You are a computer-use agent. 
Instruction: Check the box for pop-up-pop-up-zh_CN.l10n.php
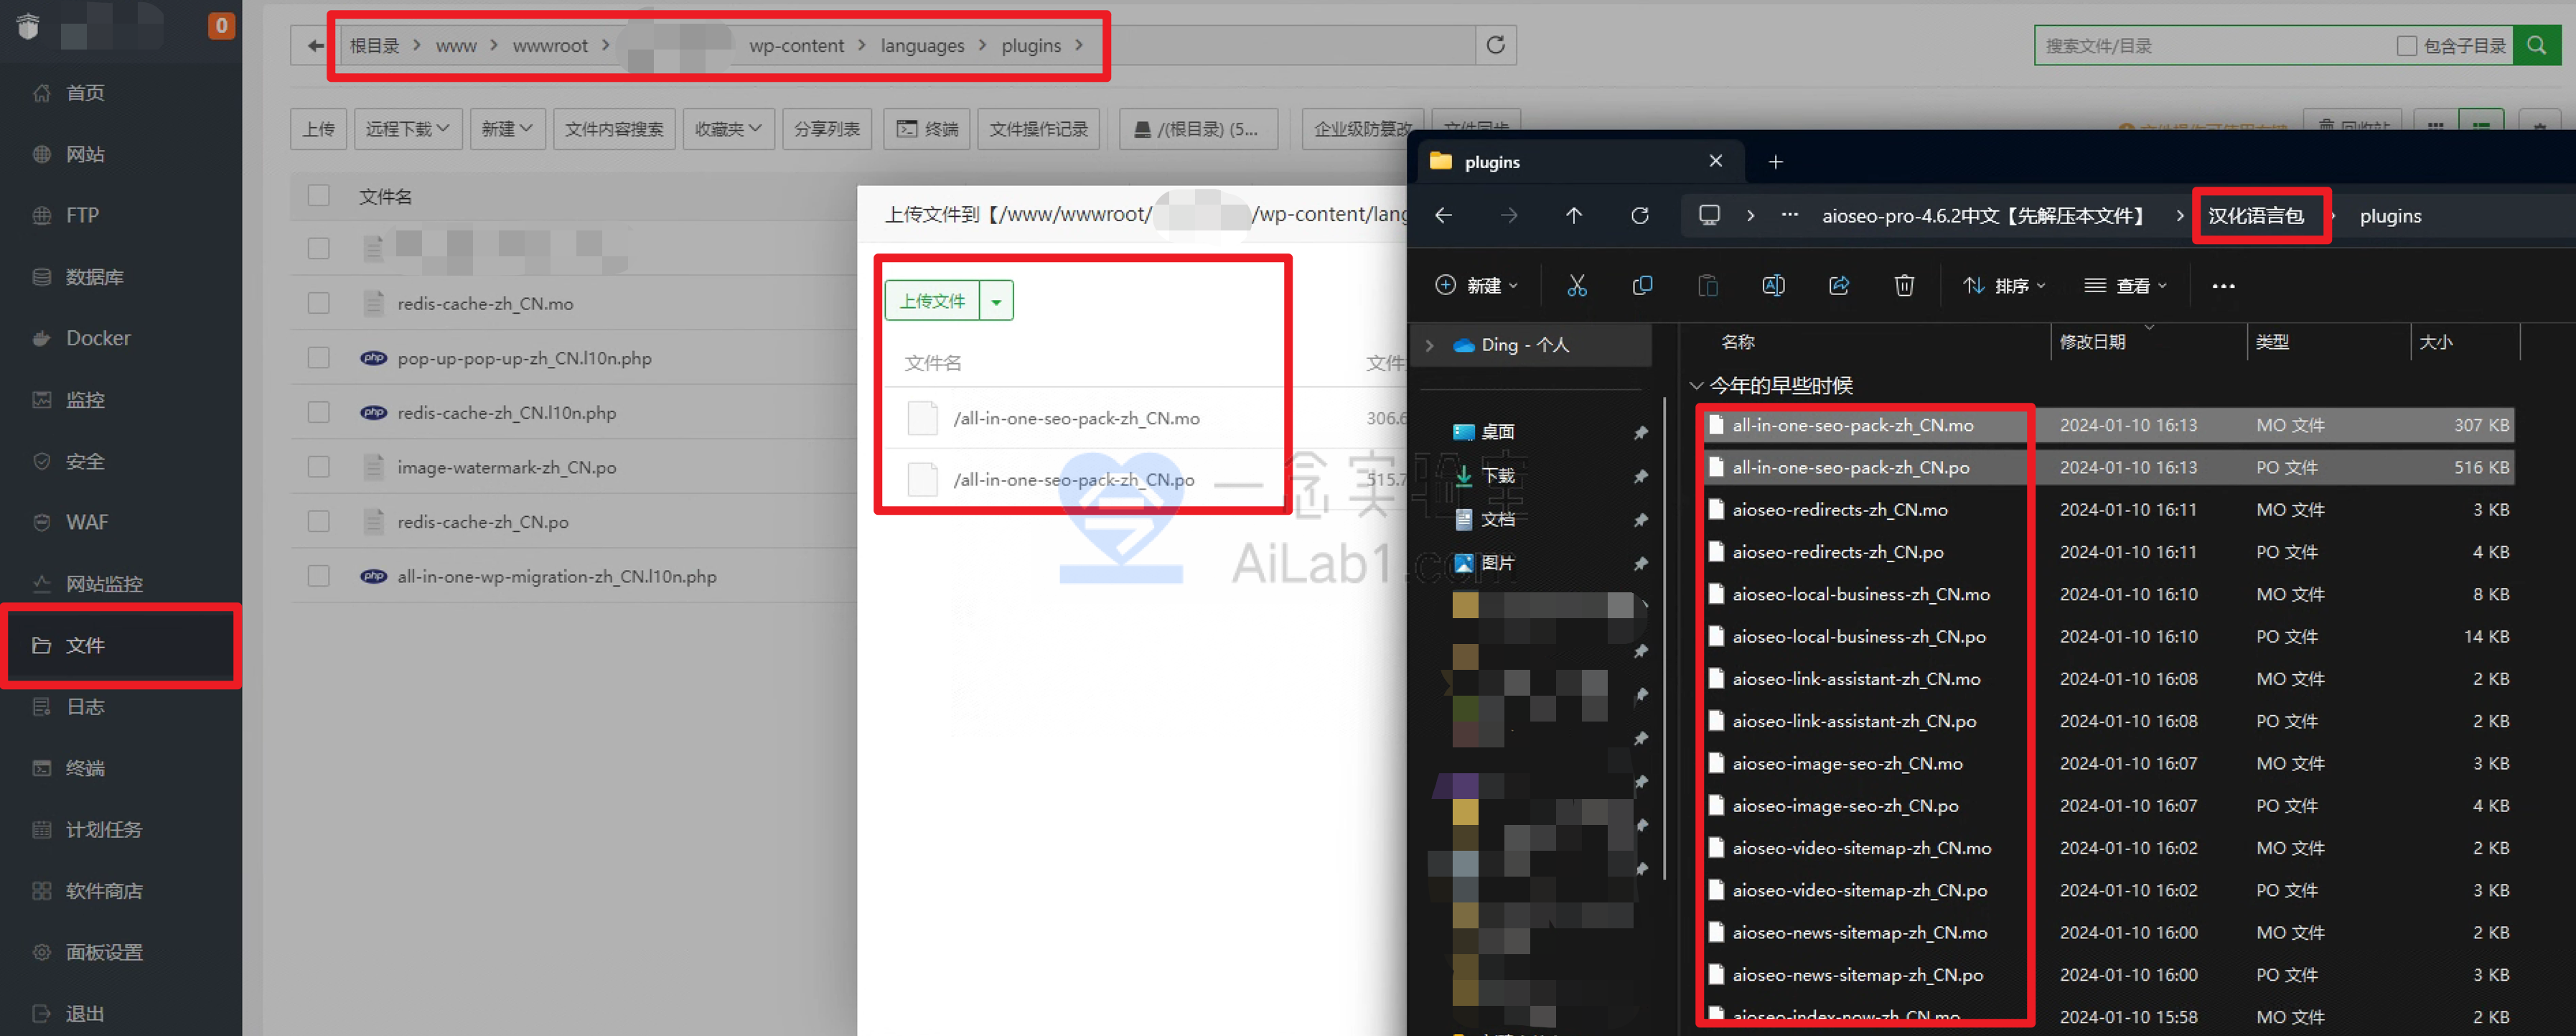(x=318, y=358)
